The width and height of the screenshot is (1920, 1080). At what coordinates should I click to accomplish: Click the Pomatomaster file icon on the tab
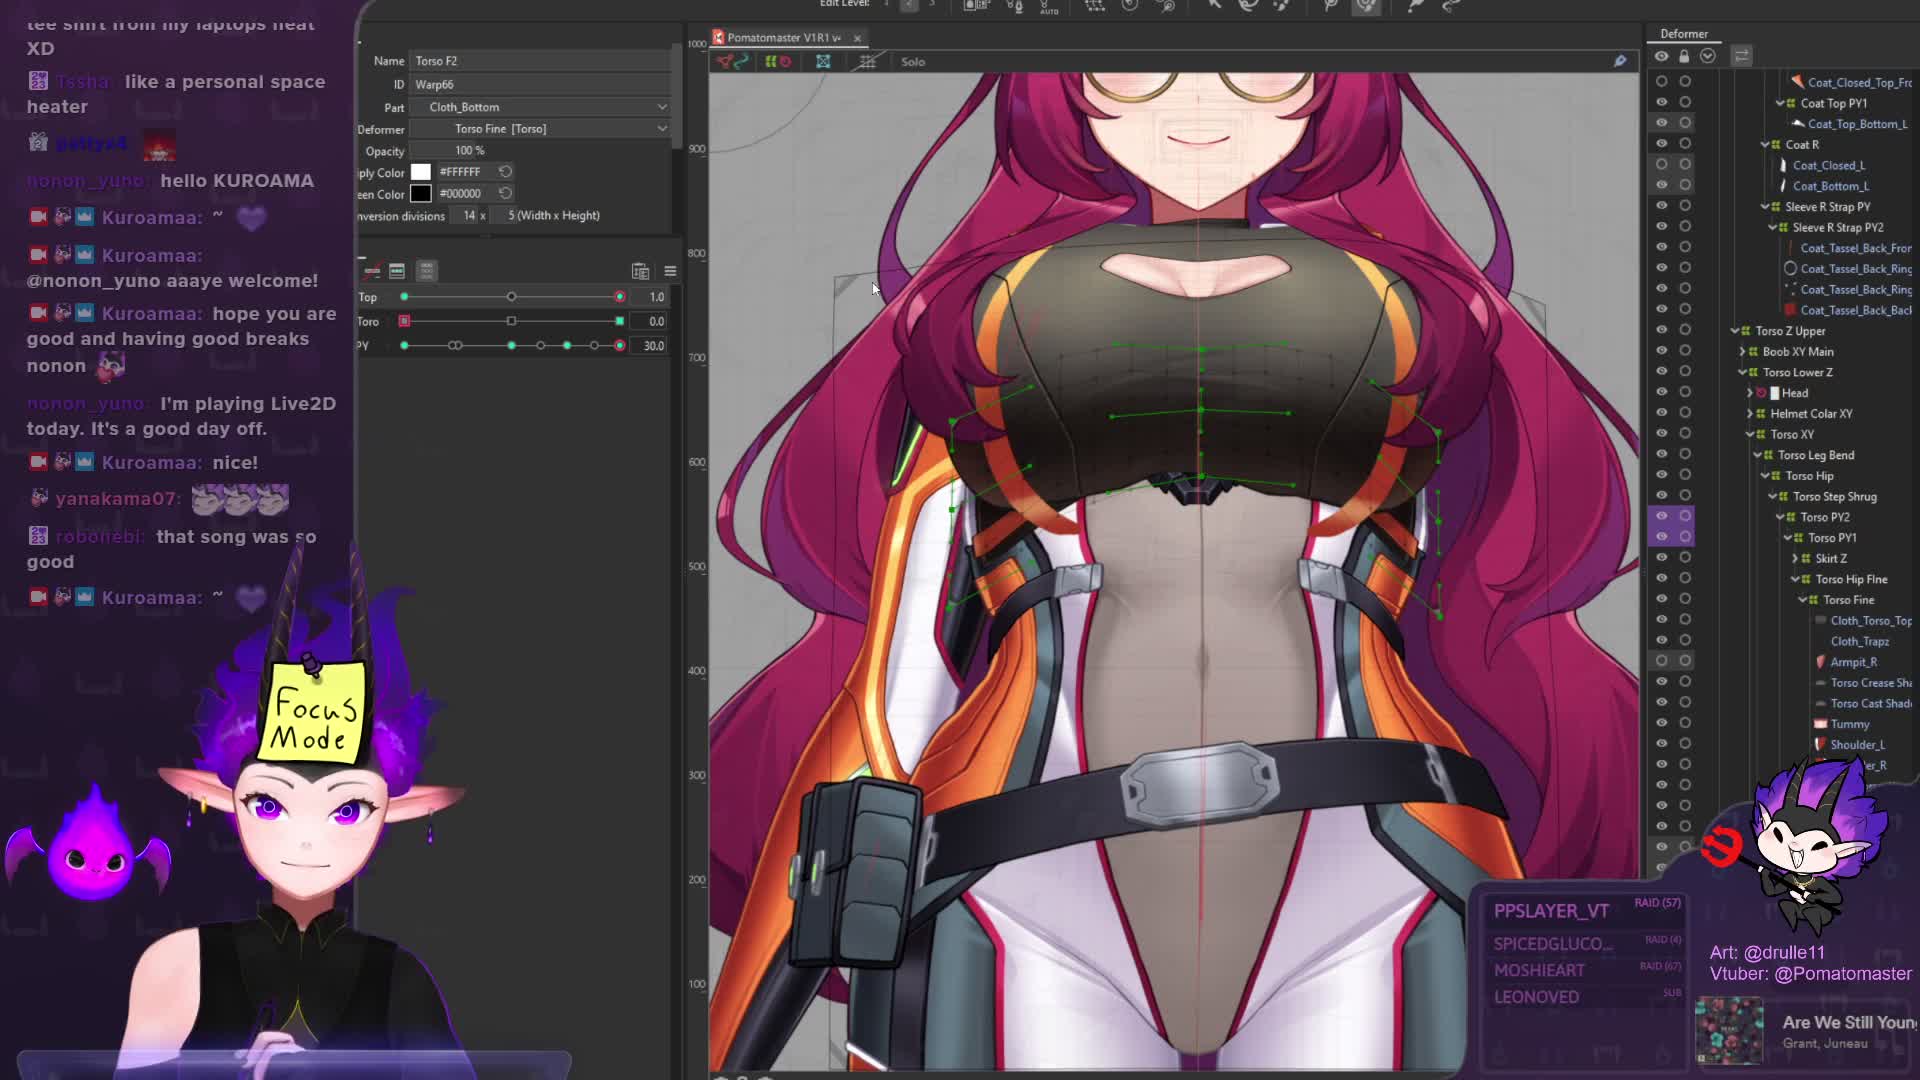tap(718, 38)
